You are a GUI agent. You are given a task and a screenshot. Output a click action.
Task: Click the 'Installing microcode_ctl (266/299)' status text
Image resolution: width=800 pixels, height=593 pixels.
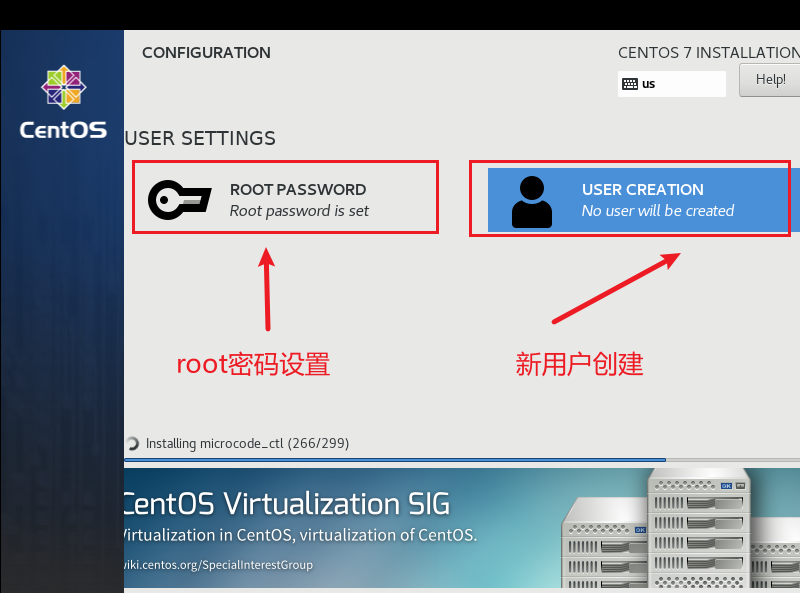[x=247, y=443]
